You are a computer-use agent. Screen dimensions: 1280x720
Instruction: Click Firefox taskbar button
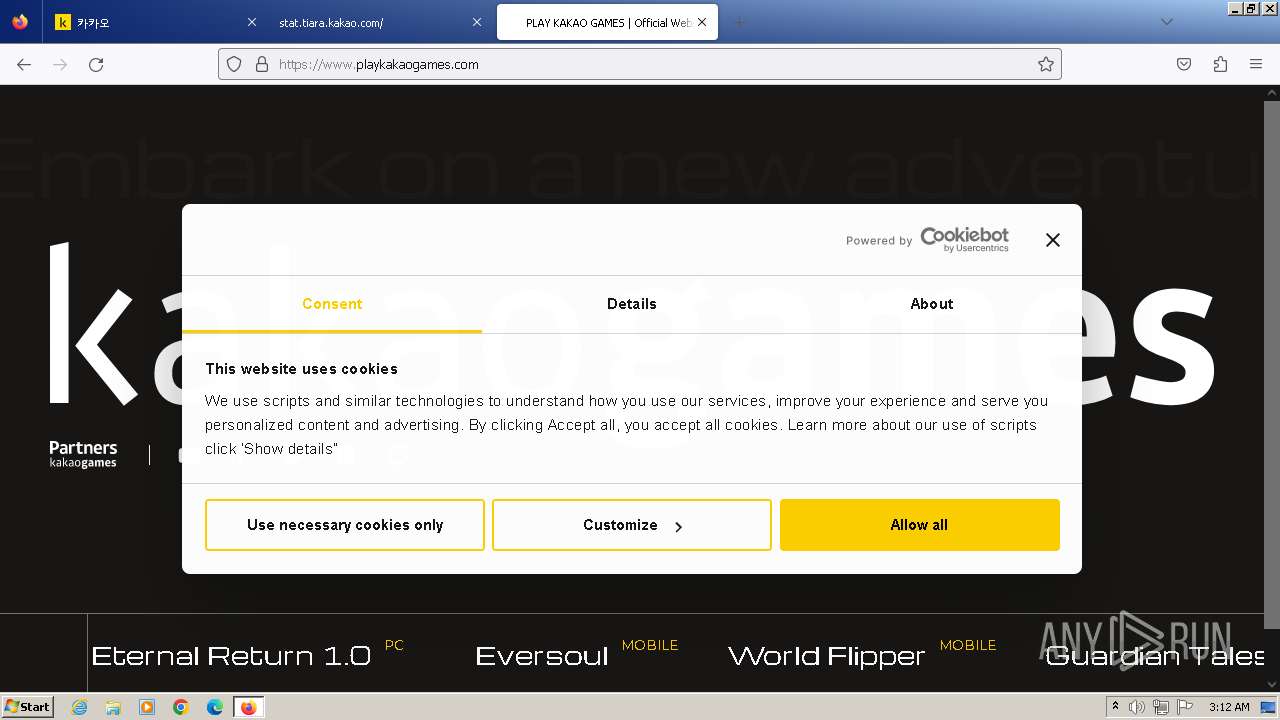[248, 707]
